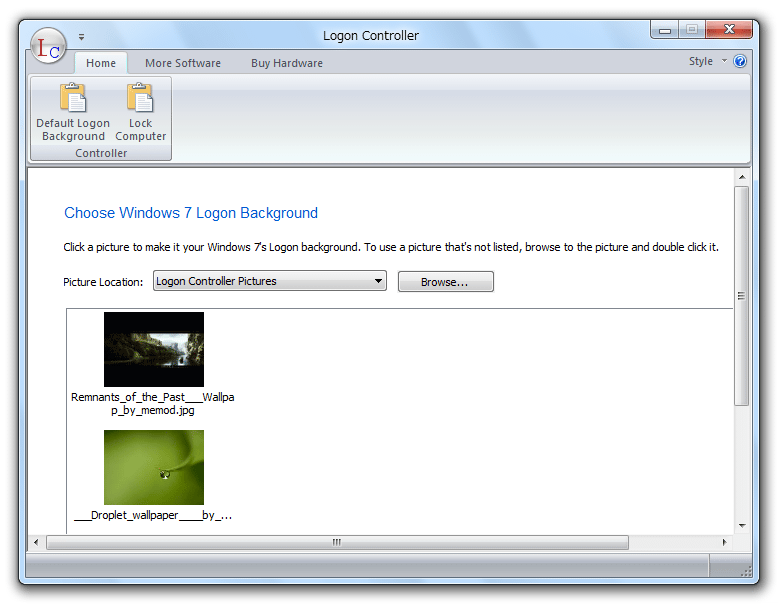Image resolution: width=783 pixels, height=608 pixels.
Task: Minimize the Logon Controller window
Action: coord(665,29)
